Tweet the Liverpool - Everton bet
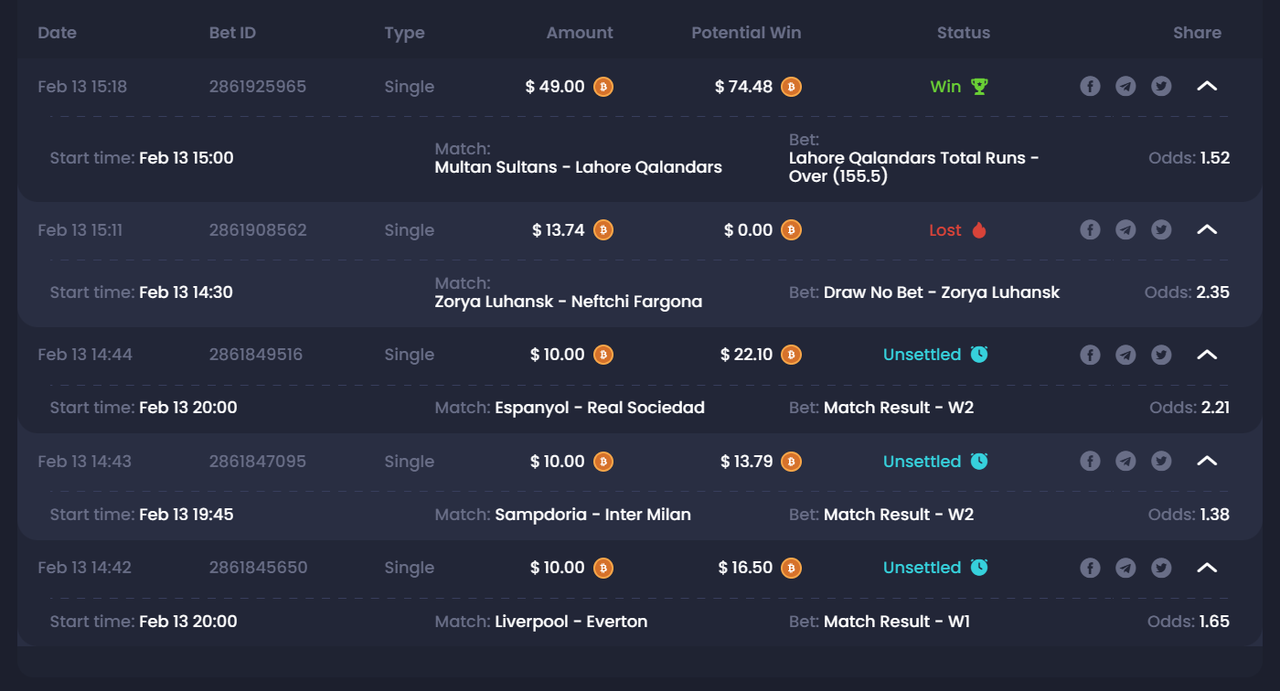The width and height of the screenshot is (1280, 691). point(1161,567)
